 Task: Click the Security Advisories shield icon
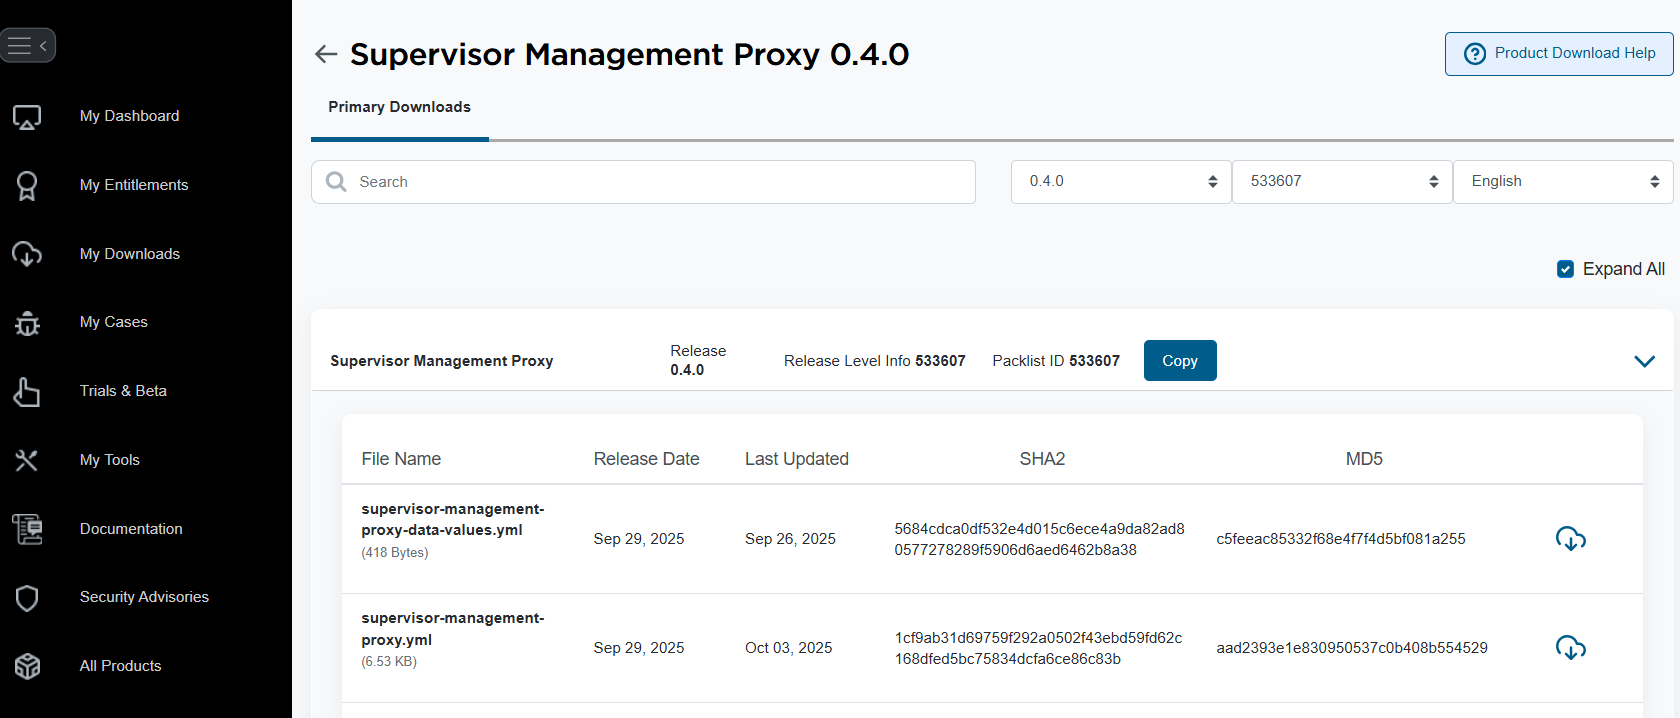tap(27, 598)
